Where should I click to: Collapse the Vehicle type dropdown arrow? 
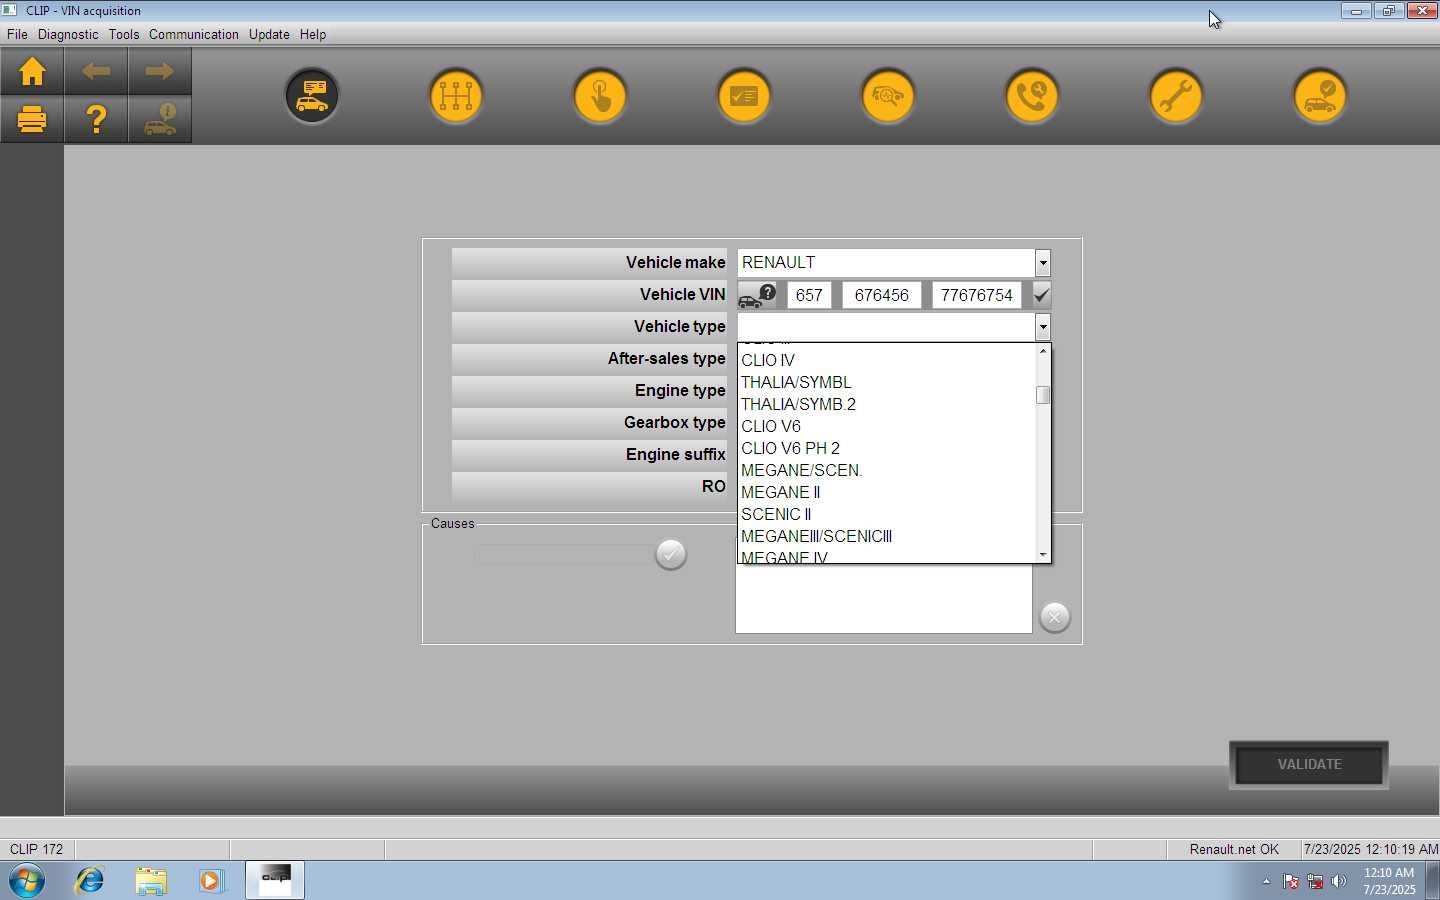[1043, 327]
